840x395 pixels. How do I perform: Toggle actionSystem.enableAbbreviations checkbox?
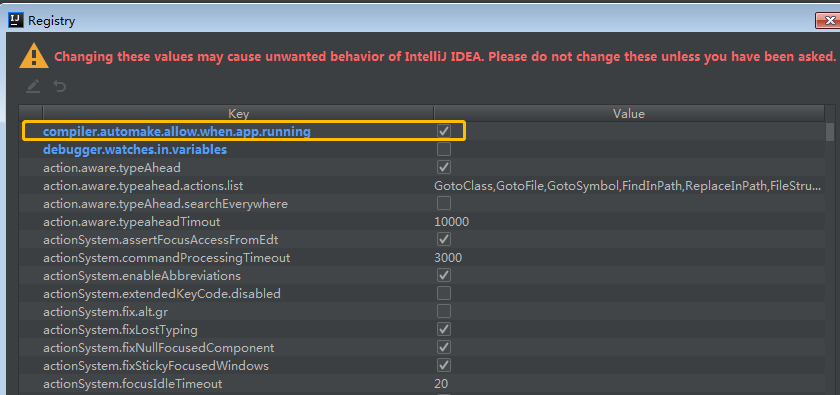(444, 275)
